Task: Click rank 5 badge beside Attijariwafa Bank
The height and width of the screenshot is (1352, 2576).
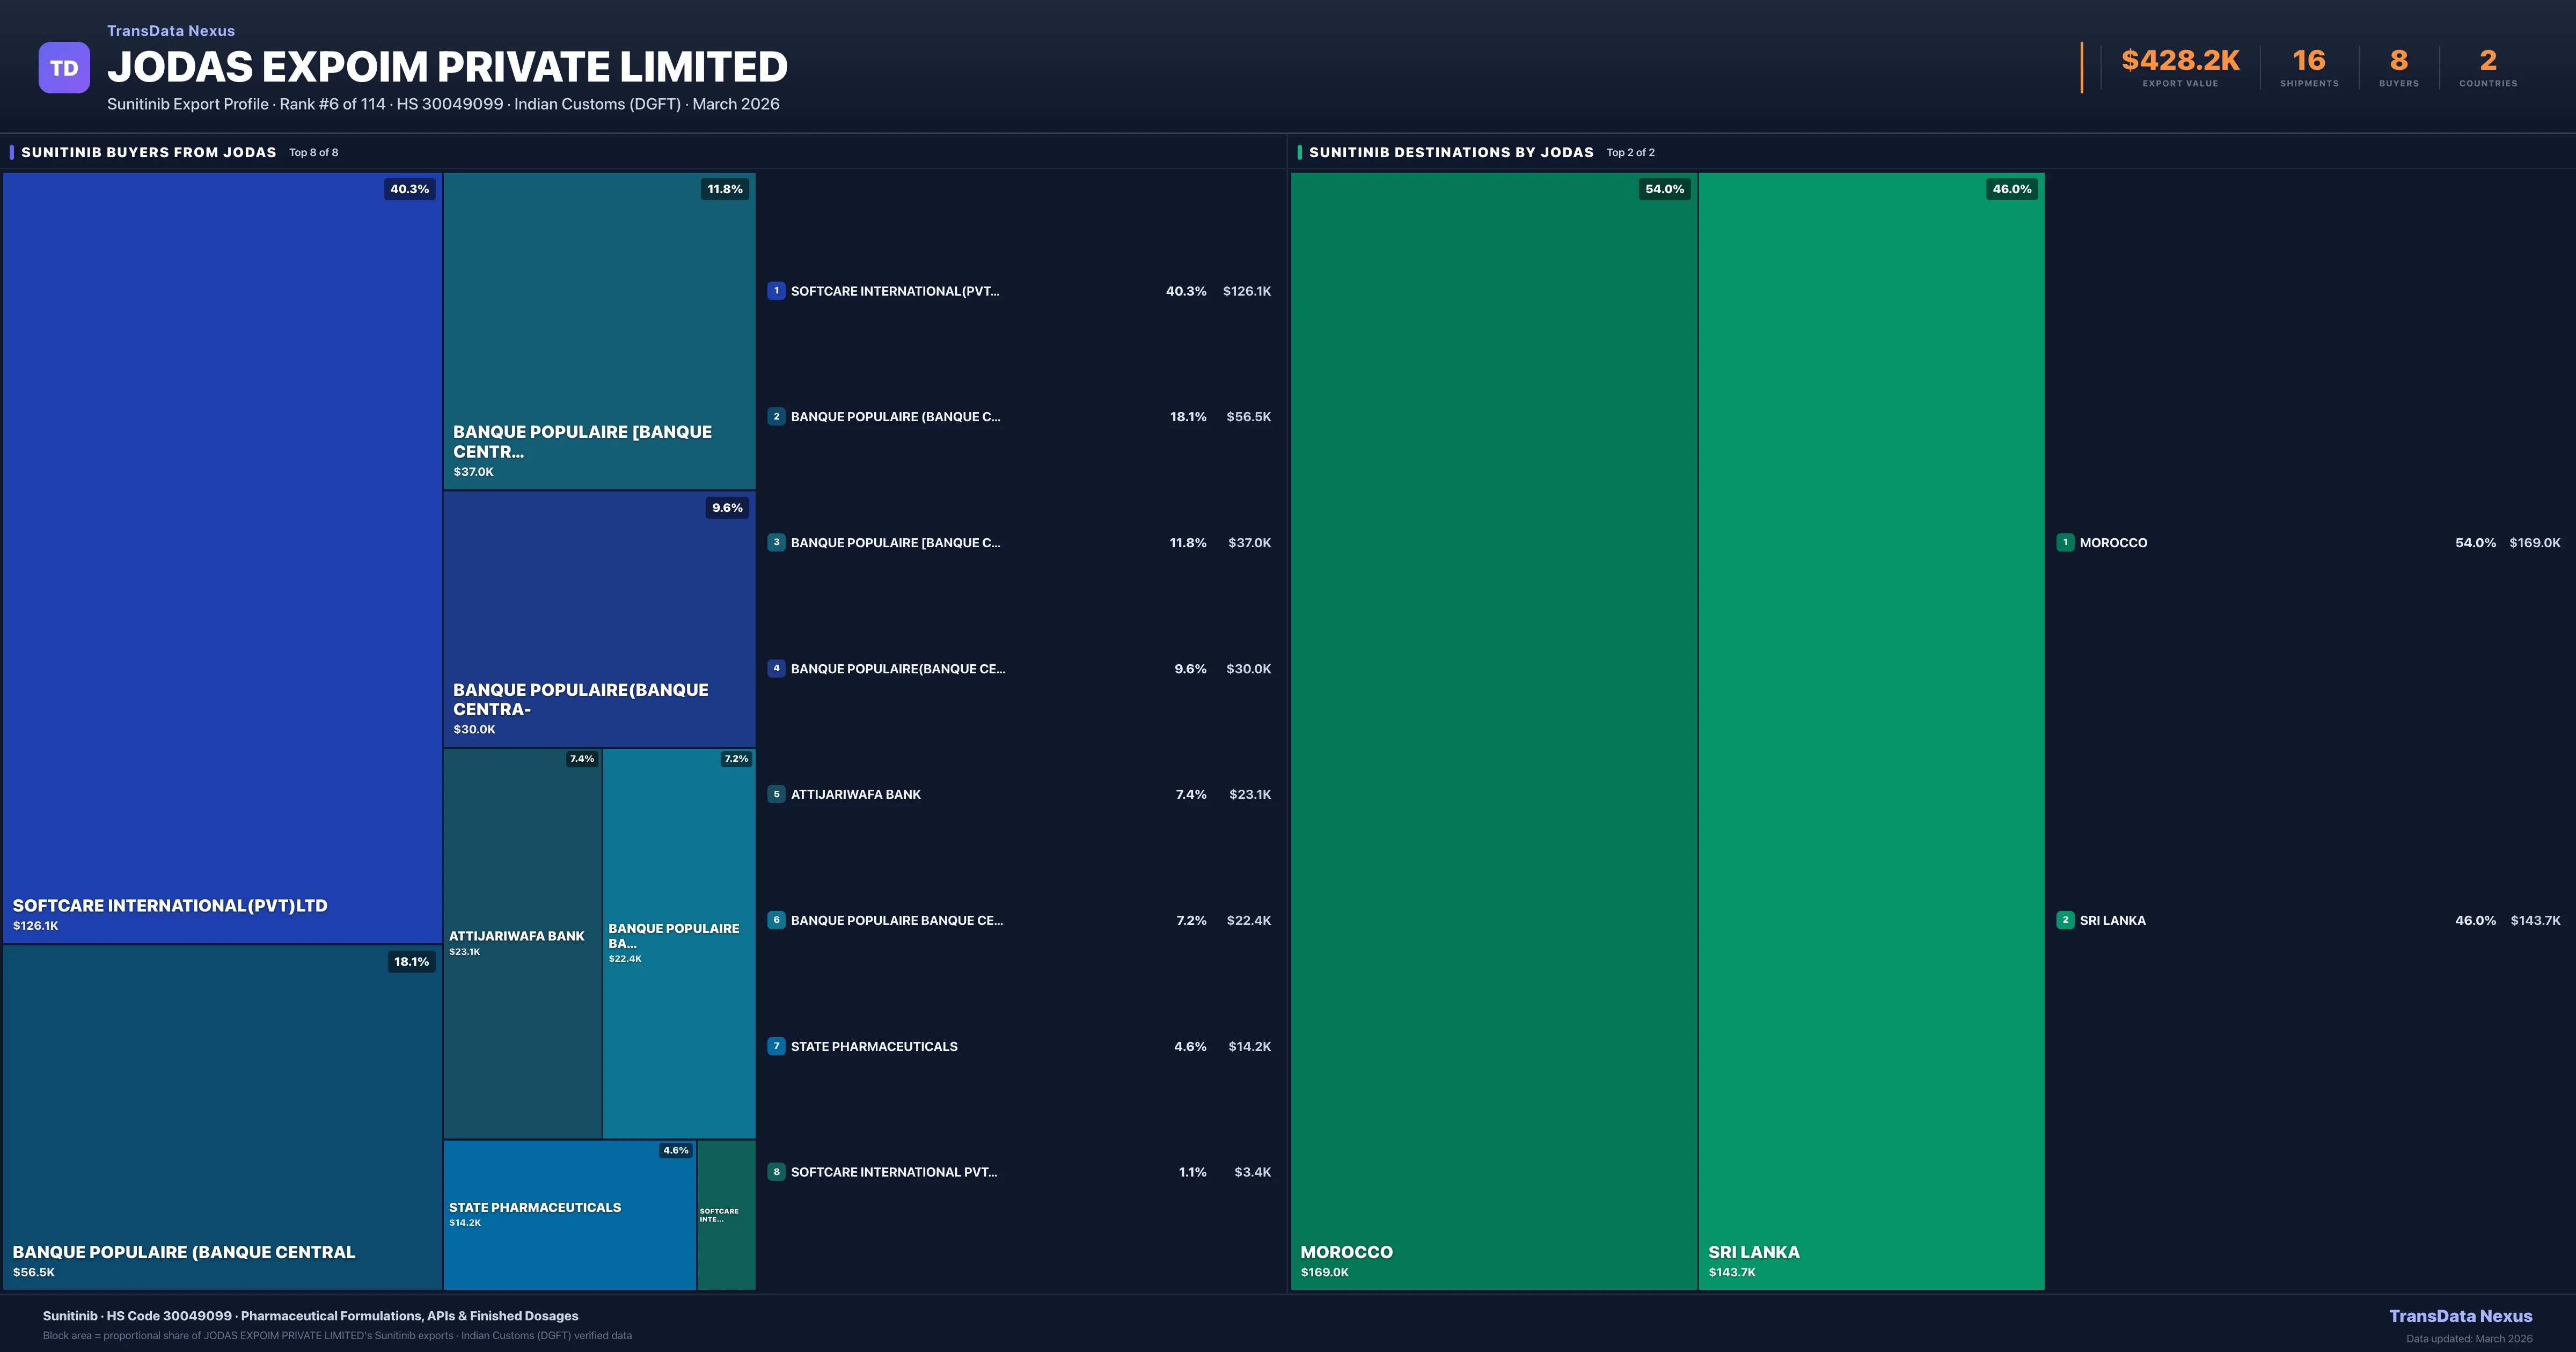Action: (776, 794)
